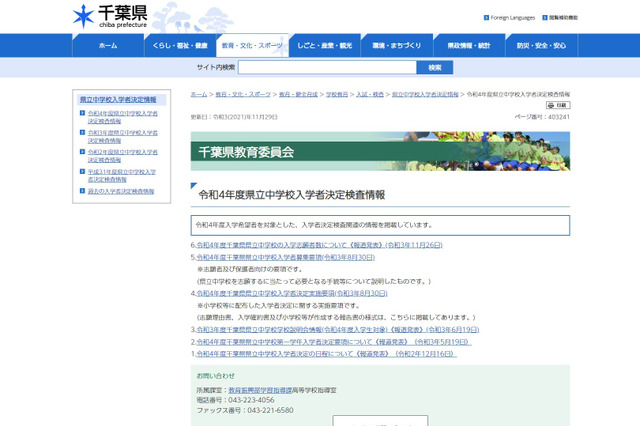This screenshot has height=426, width=640.
Task: Click the note ※志願者及び保護者向けの要項です。
Action: point(250,269)
